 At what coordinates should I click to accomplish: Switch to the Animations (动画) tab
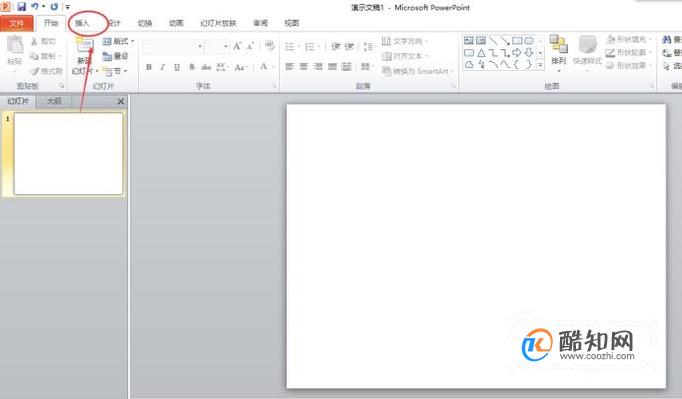tap(176, 23)
